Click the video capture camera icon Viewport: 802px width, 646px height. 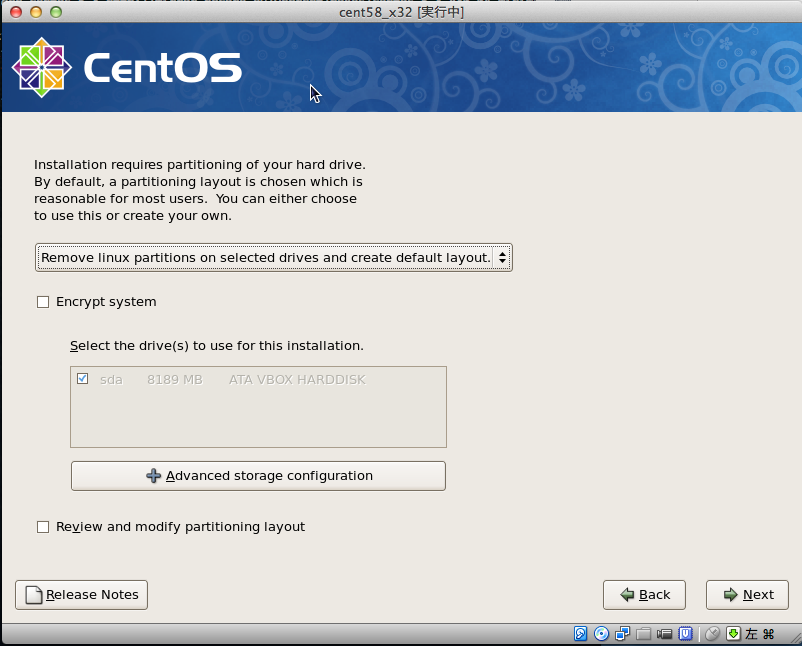coord(664,634)
